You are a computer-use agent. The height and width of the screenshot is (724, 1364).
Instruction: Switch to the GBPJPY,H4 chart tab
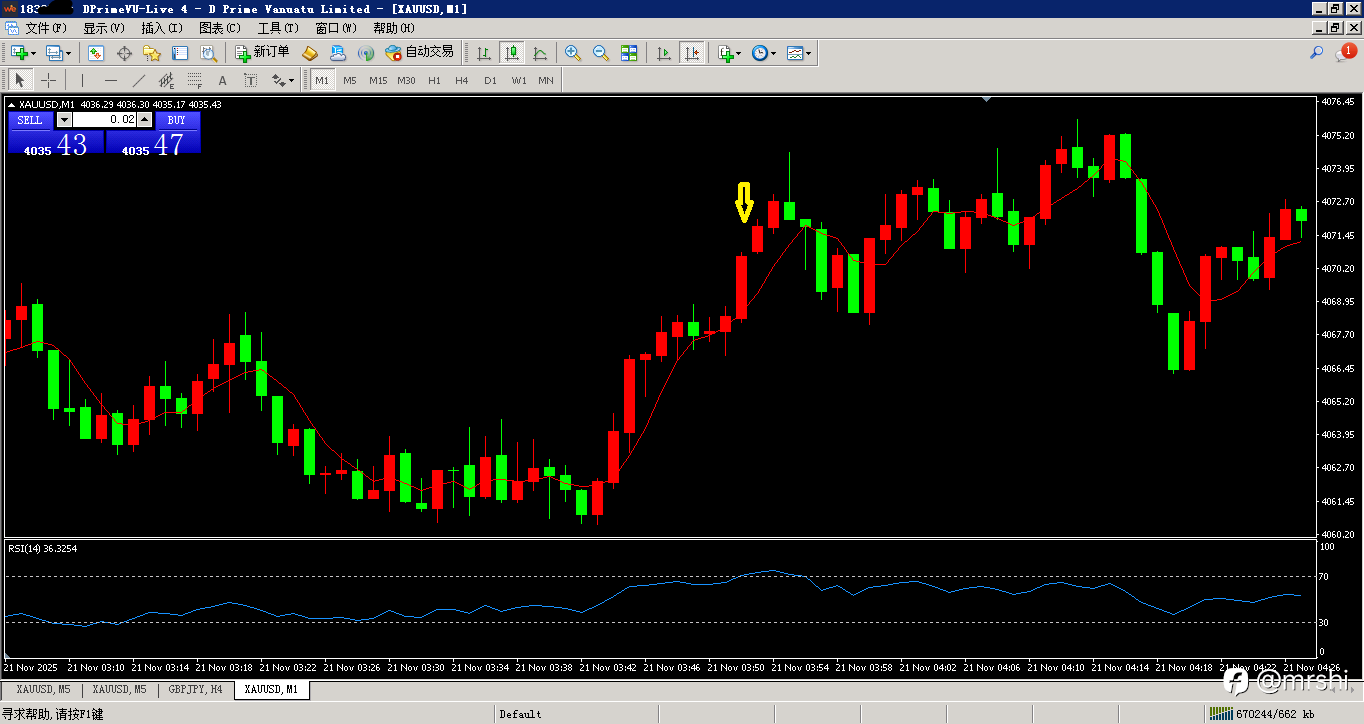195,689
